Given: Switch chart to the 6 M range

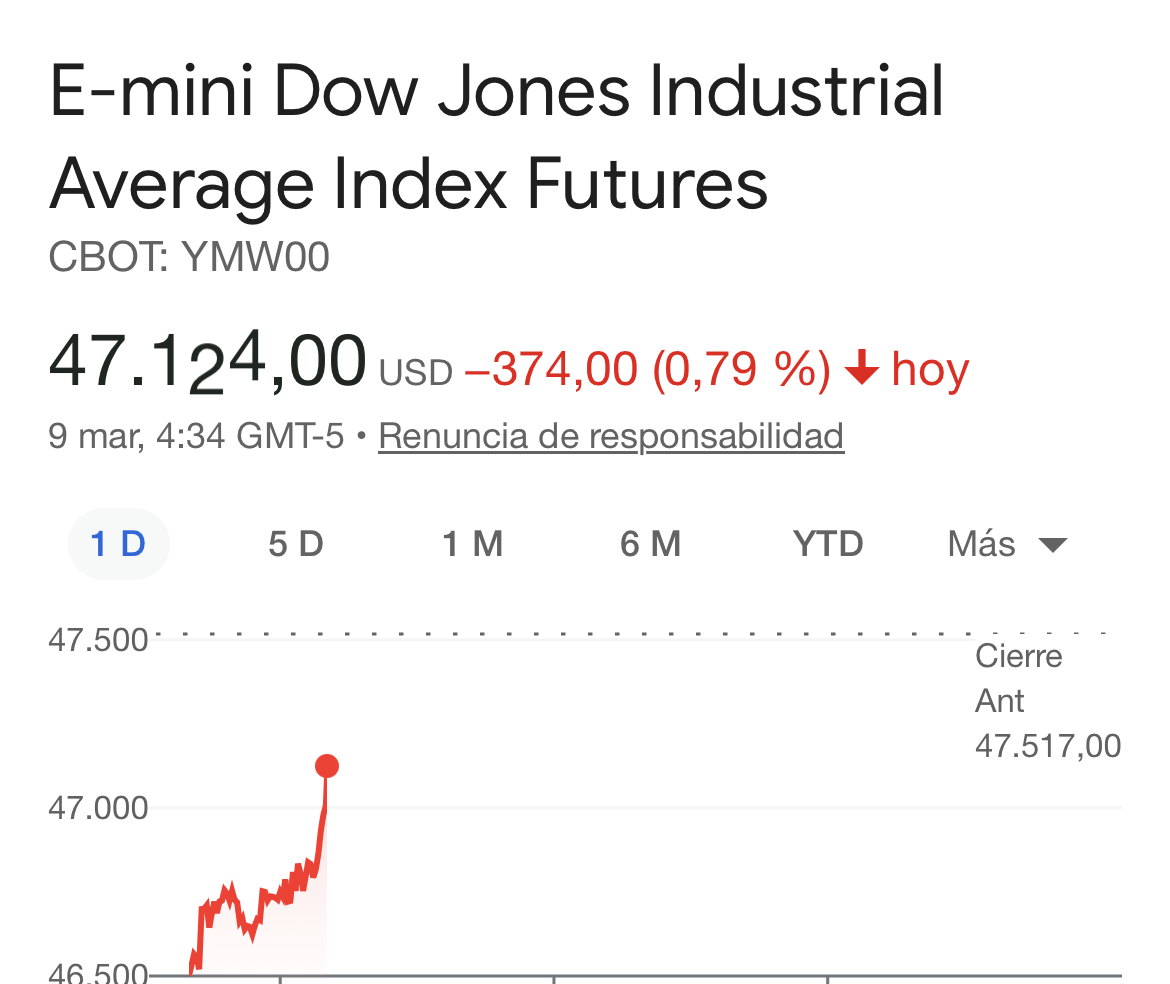Looking at the screenshot, I should point(650,544).
